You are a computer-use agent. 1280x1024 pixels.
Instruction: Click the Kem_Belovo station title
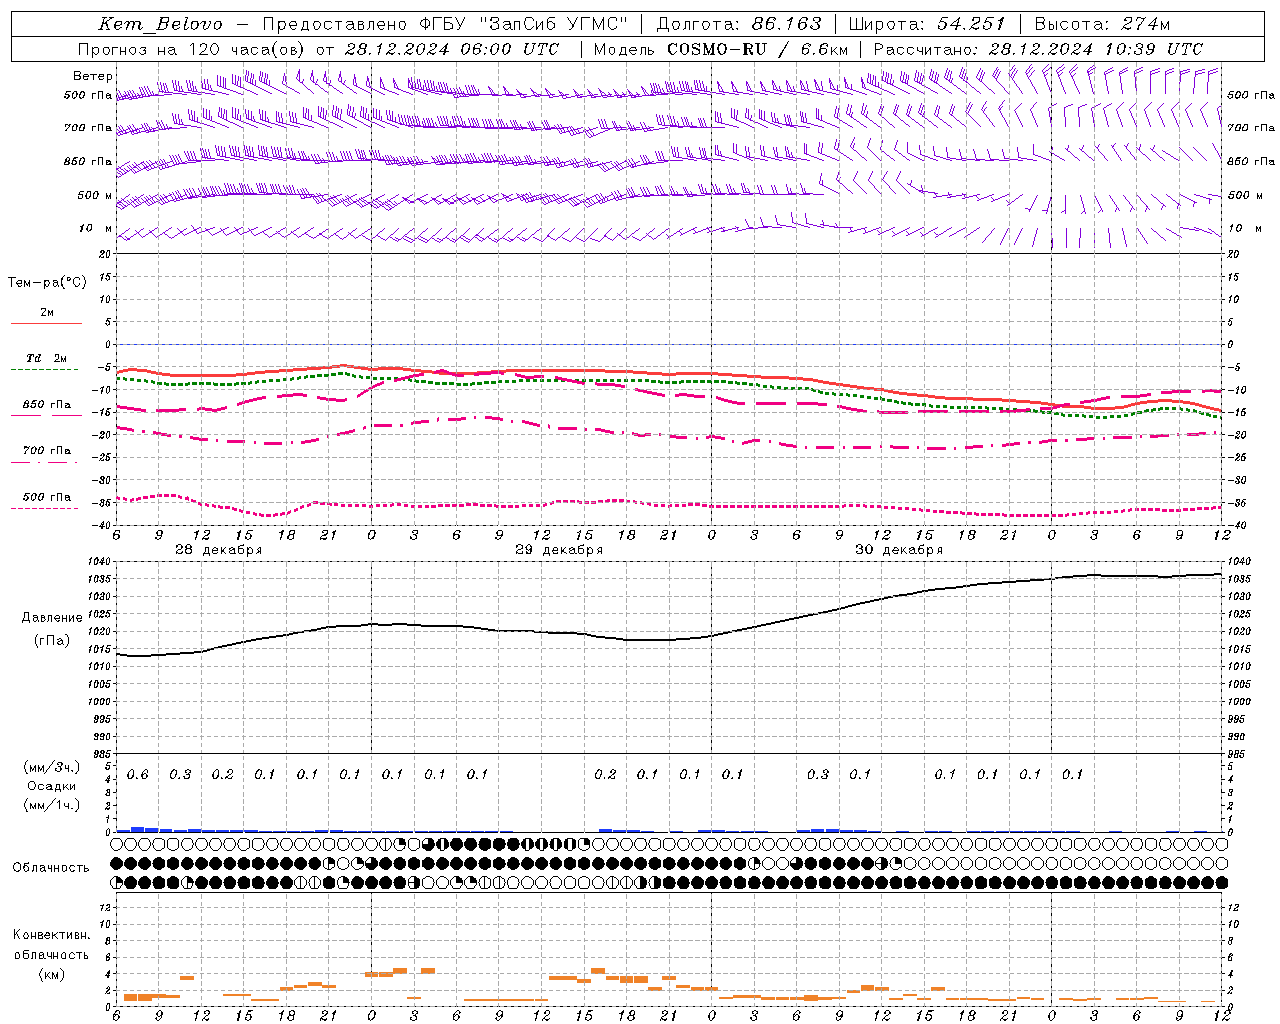[x=160, y=24]
